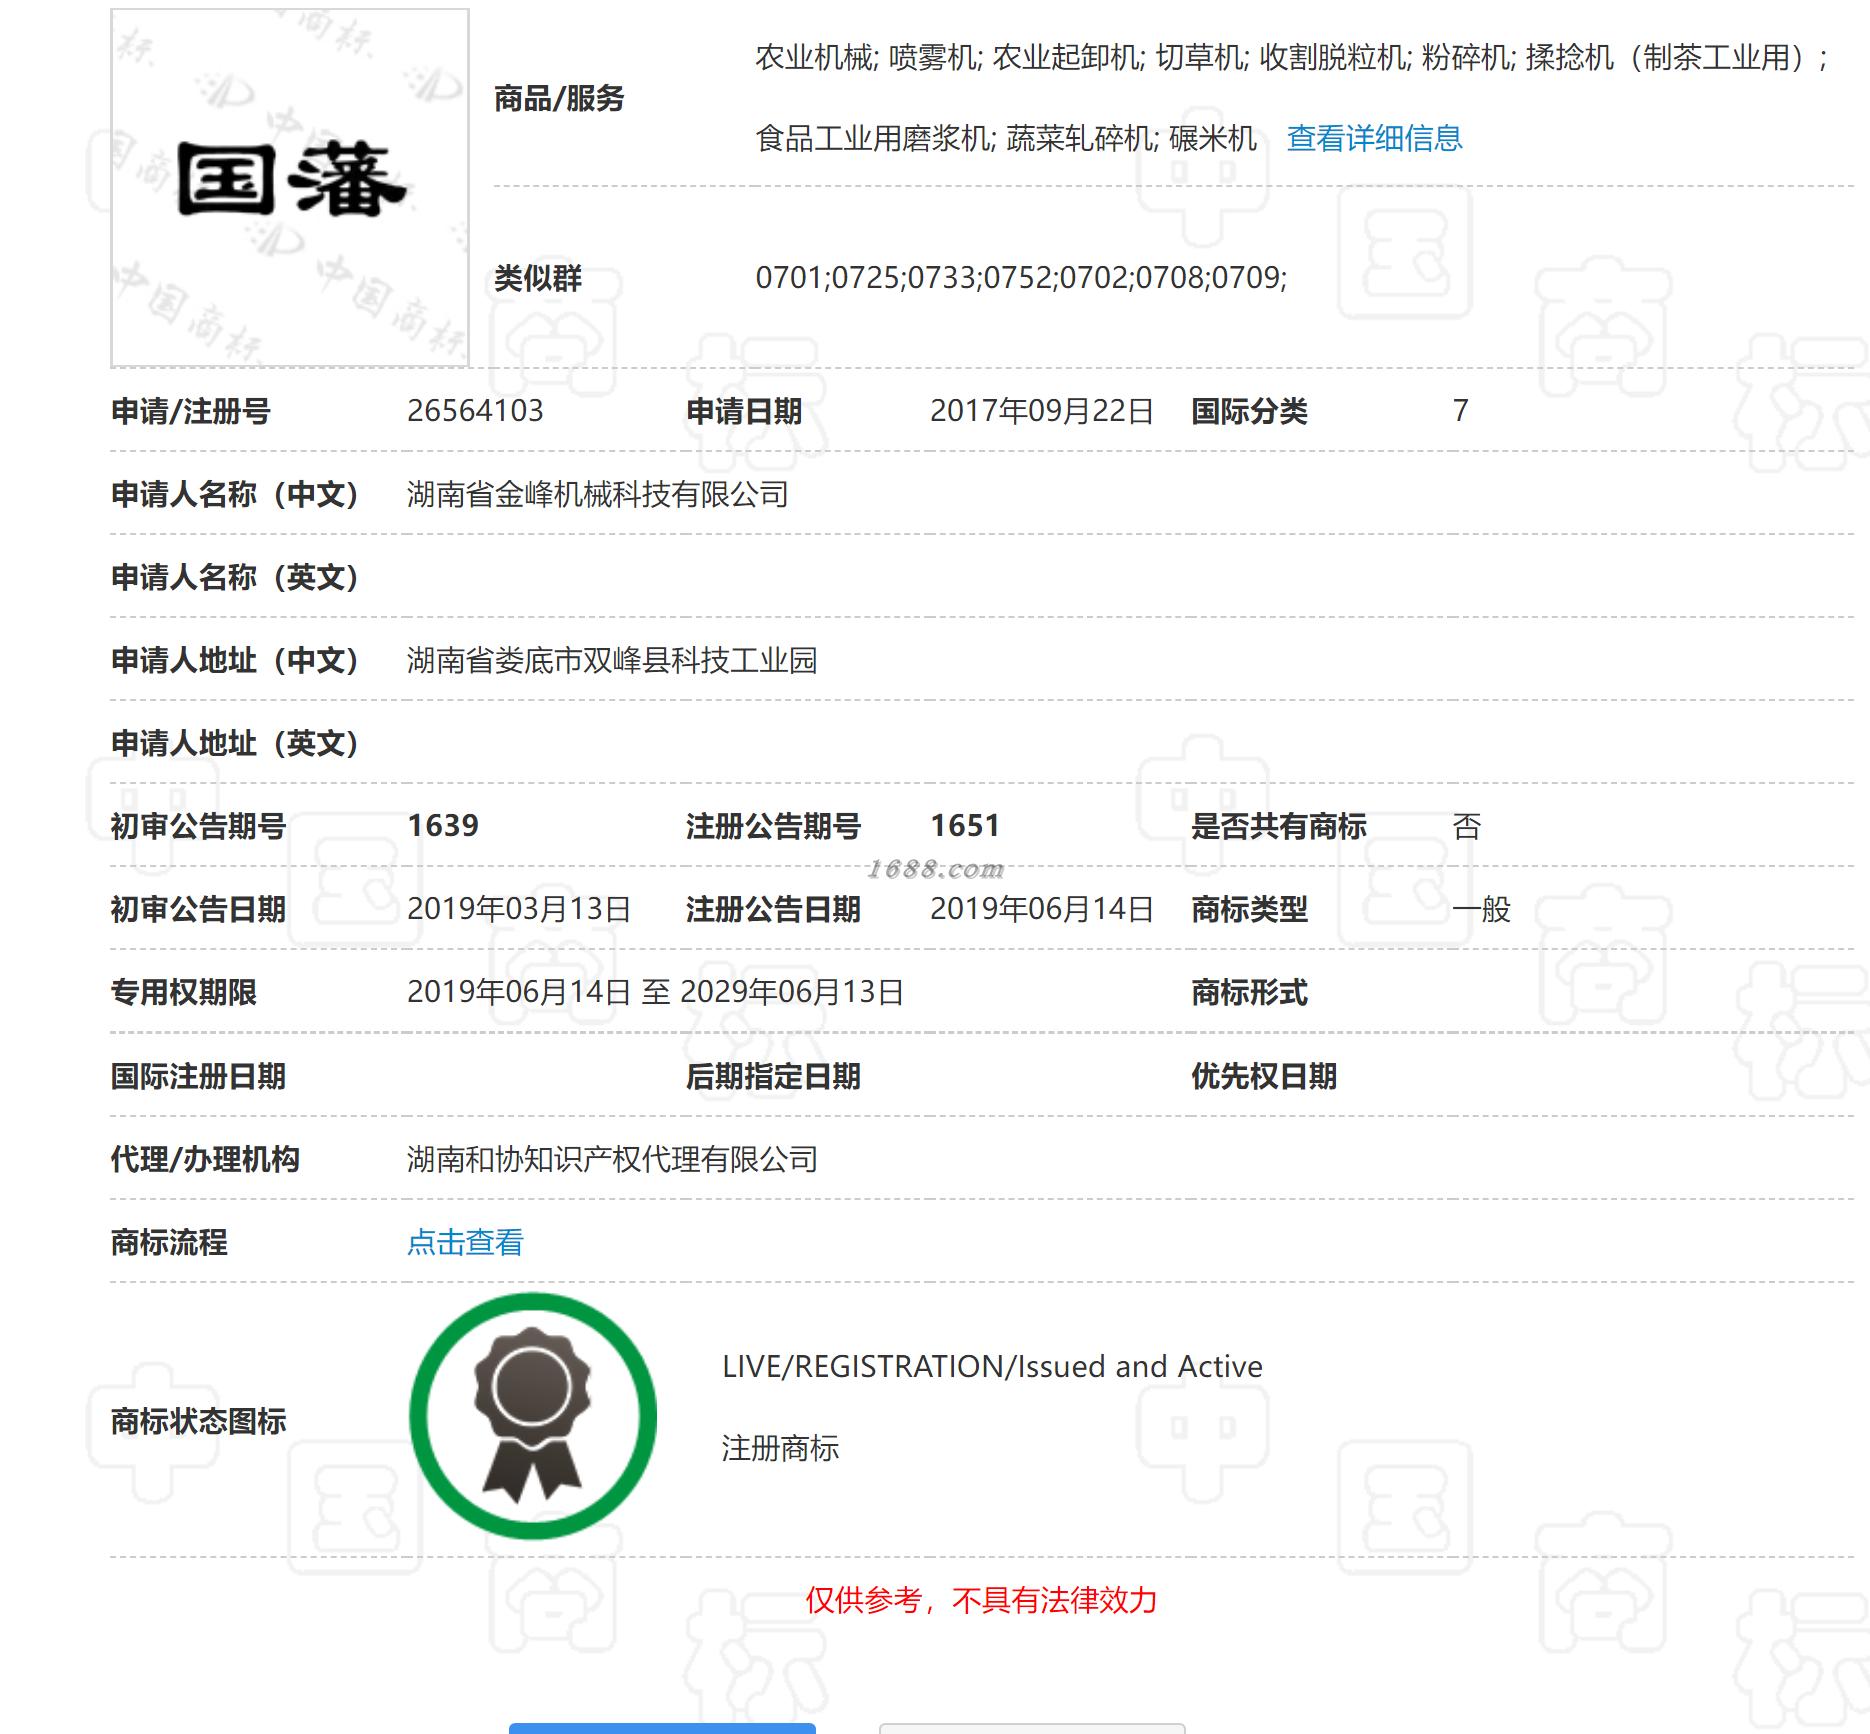
Task: Click the 注册公告日期 label
Action: pos(773,909)
